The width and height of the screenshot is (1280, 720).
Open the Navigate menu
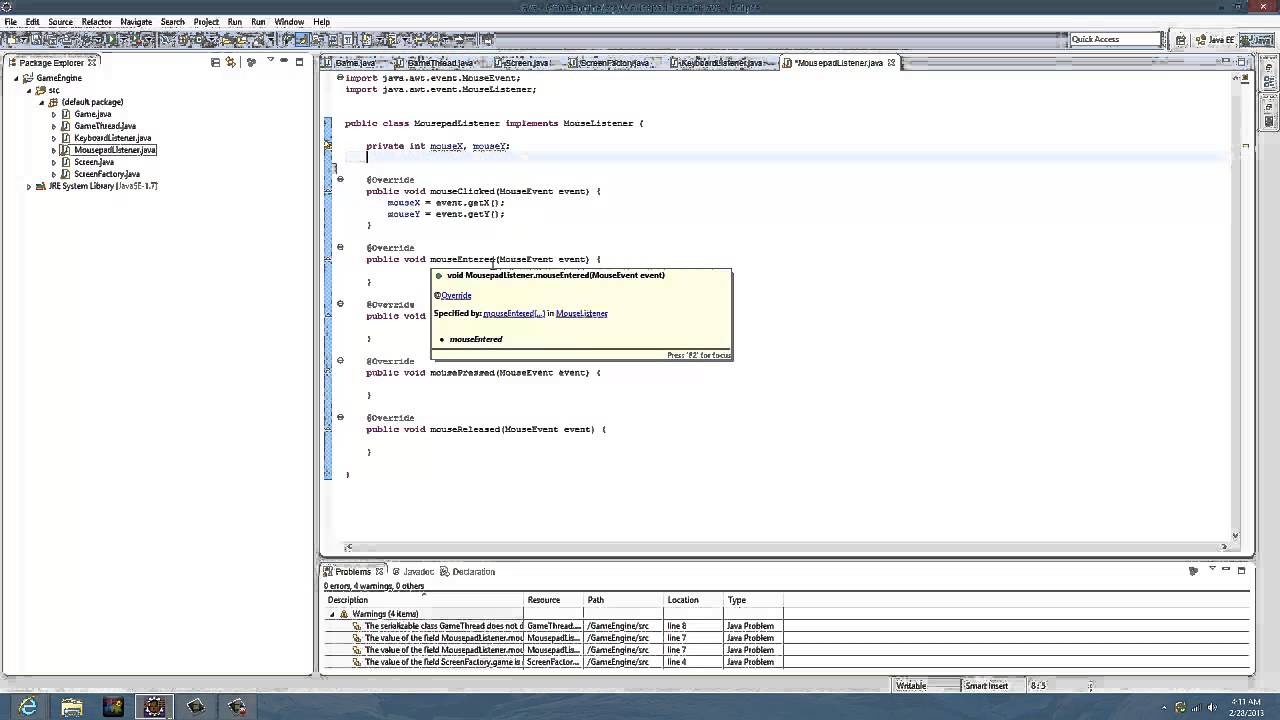(136, 22)
